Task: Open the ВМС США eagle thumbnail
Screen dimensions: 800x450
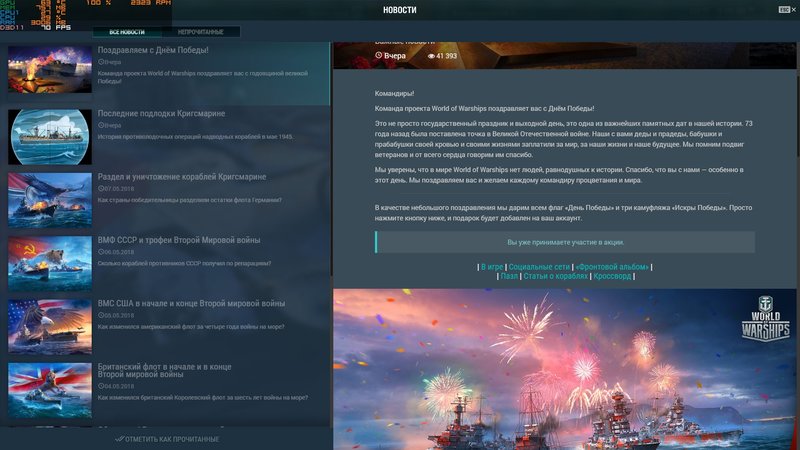Action: [50, 327]
